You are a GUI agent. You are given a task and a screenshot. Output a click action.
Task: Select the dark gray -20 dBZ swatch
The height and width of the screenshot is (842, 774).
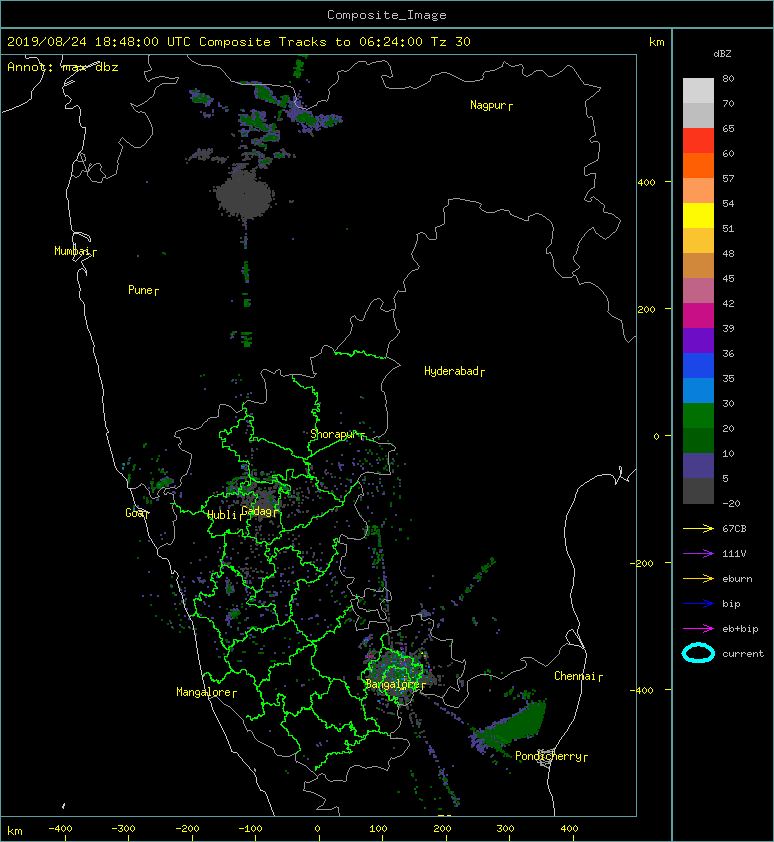(x=698, y=491)
